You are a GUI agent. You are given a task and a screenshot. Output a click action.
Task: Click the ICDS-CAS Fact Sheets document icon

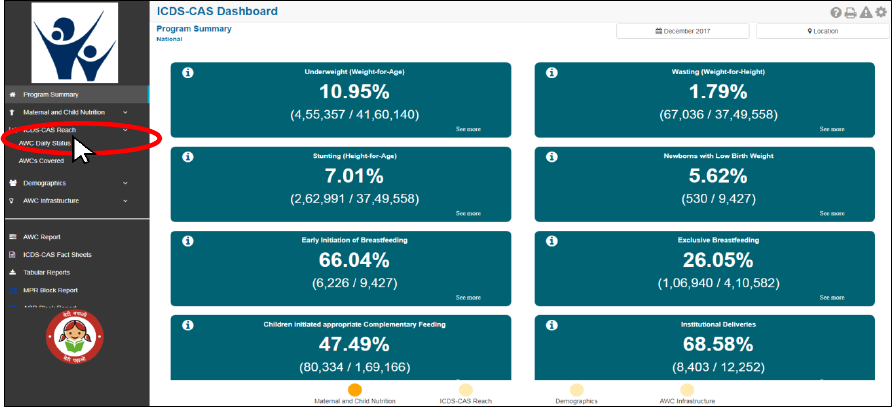13,254
